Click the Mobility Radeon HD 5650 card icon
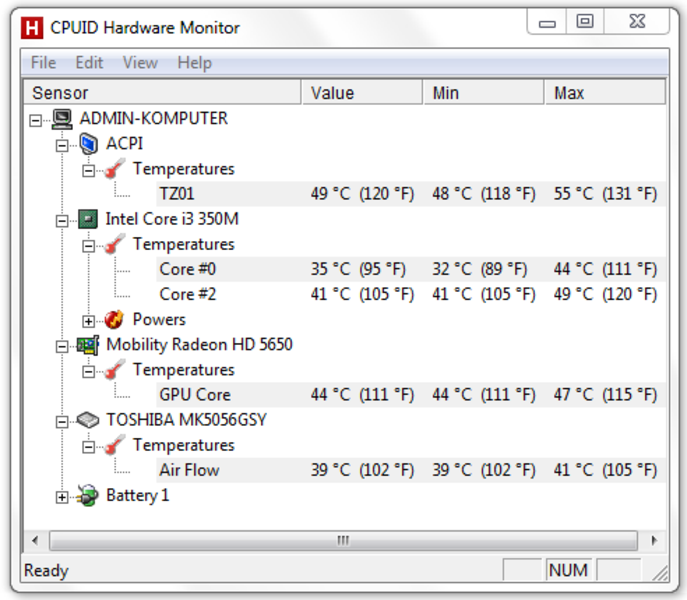 point(88,345)
